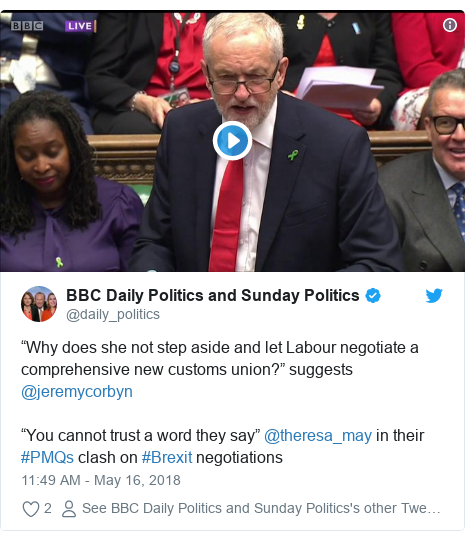This screenshot has height=541, width=465.
Task: Click the LIVE badge on the video
Action: point(80,26)
